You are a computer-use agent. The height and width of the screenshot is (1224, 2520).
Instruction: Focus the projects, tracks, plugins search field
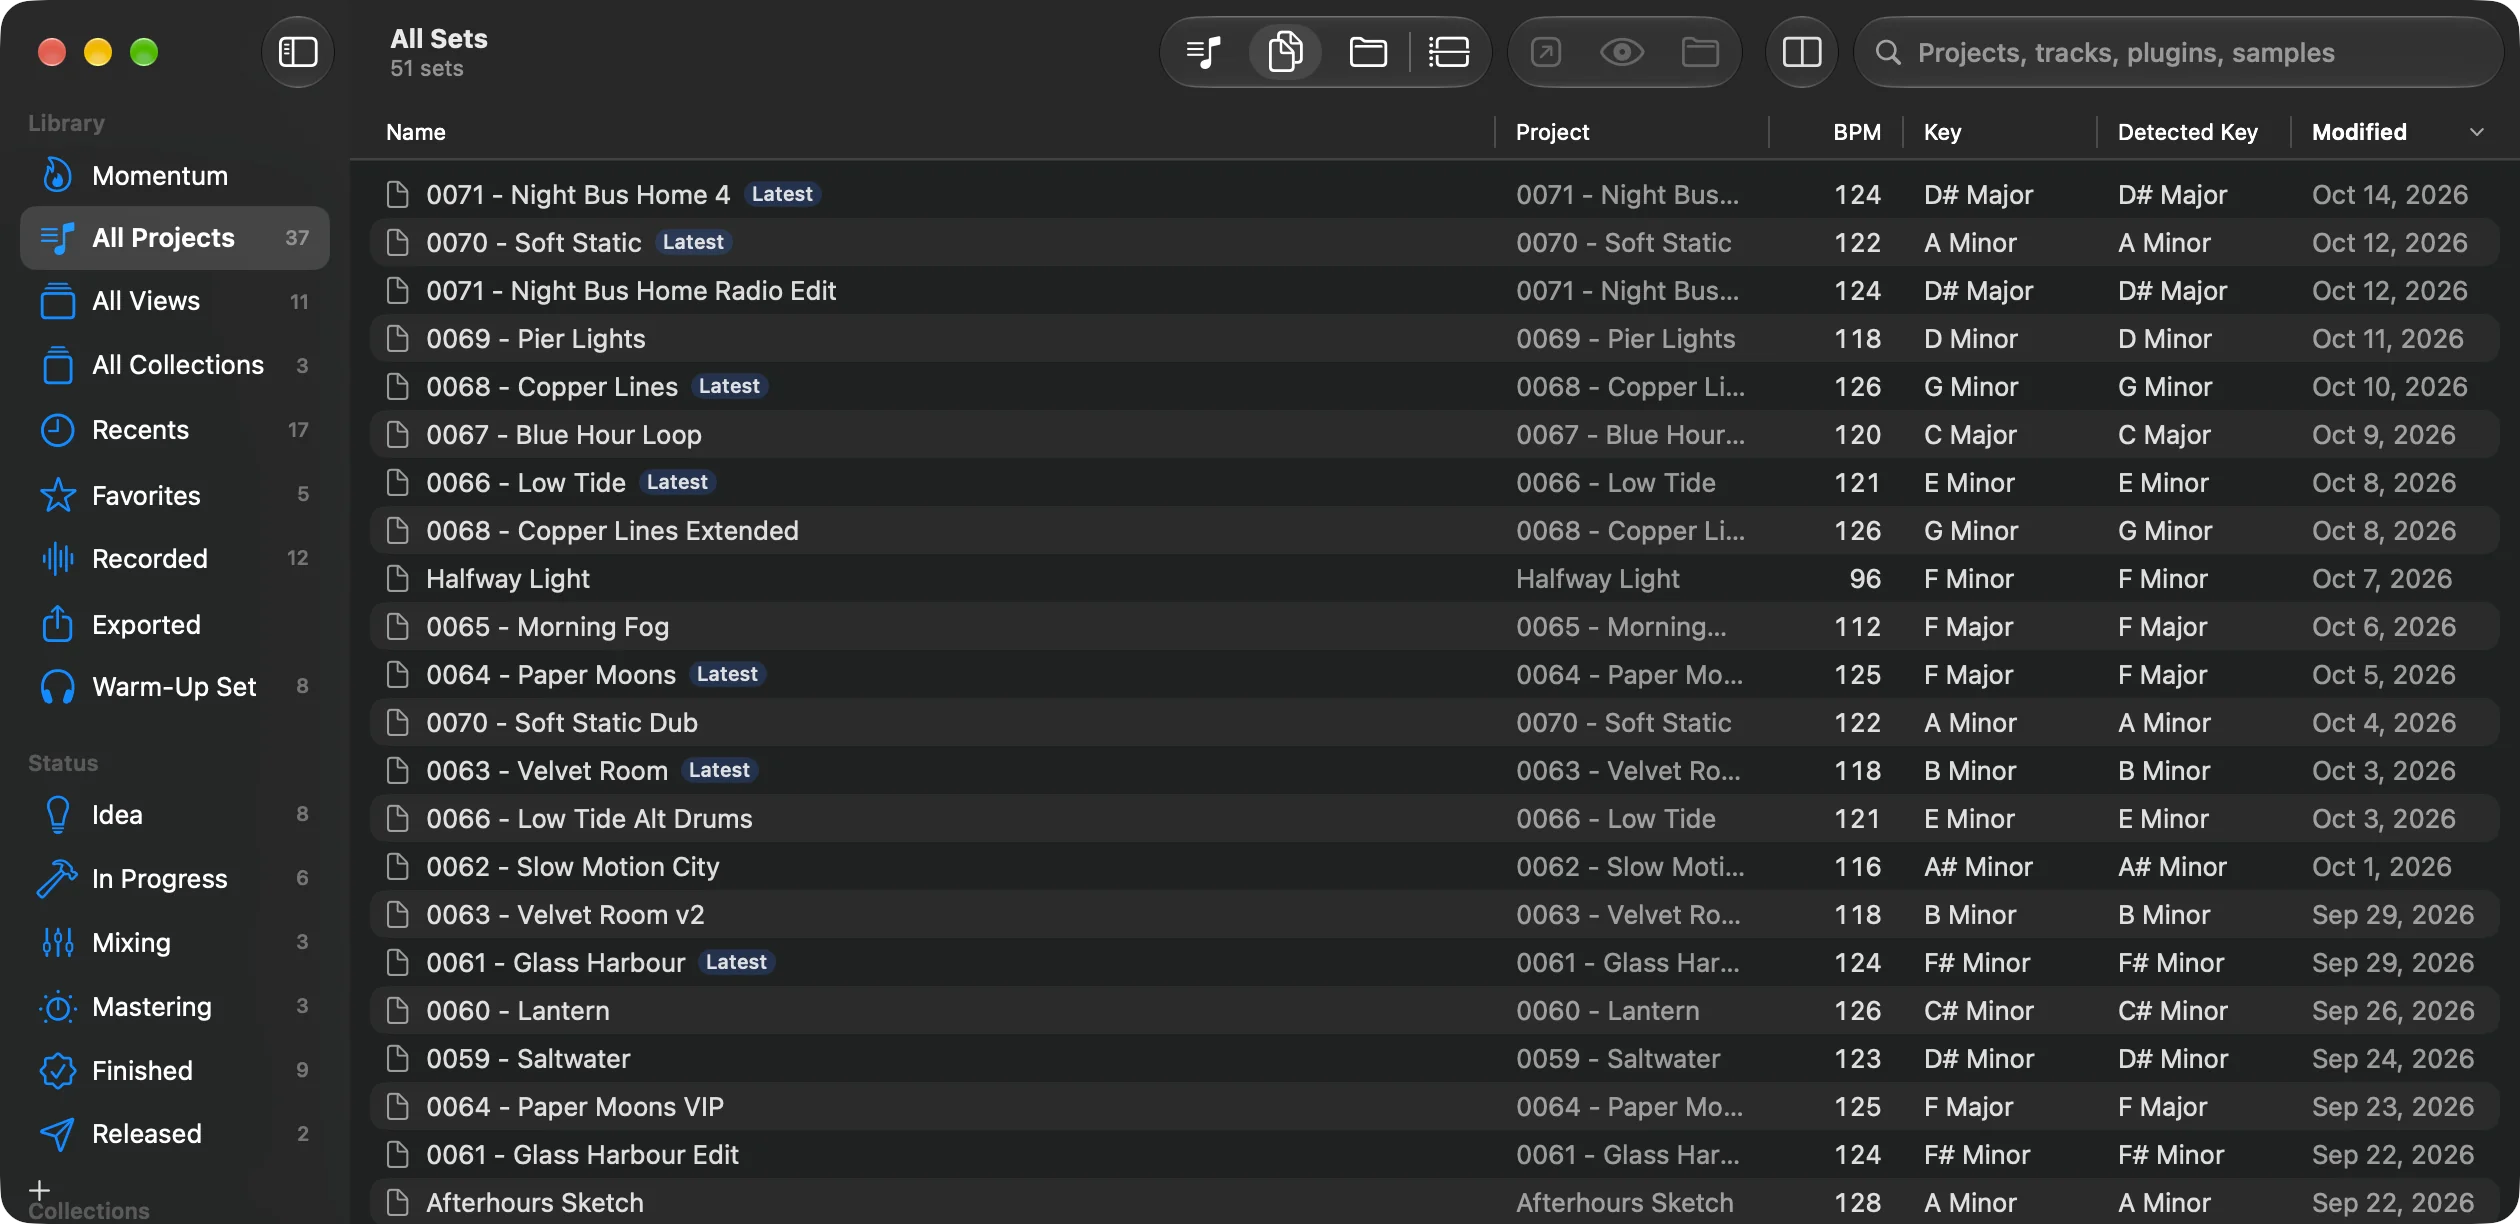pyautogui.click(x=2178, y=52)
